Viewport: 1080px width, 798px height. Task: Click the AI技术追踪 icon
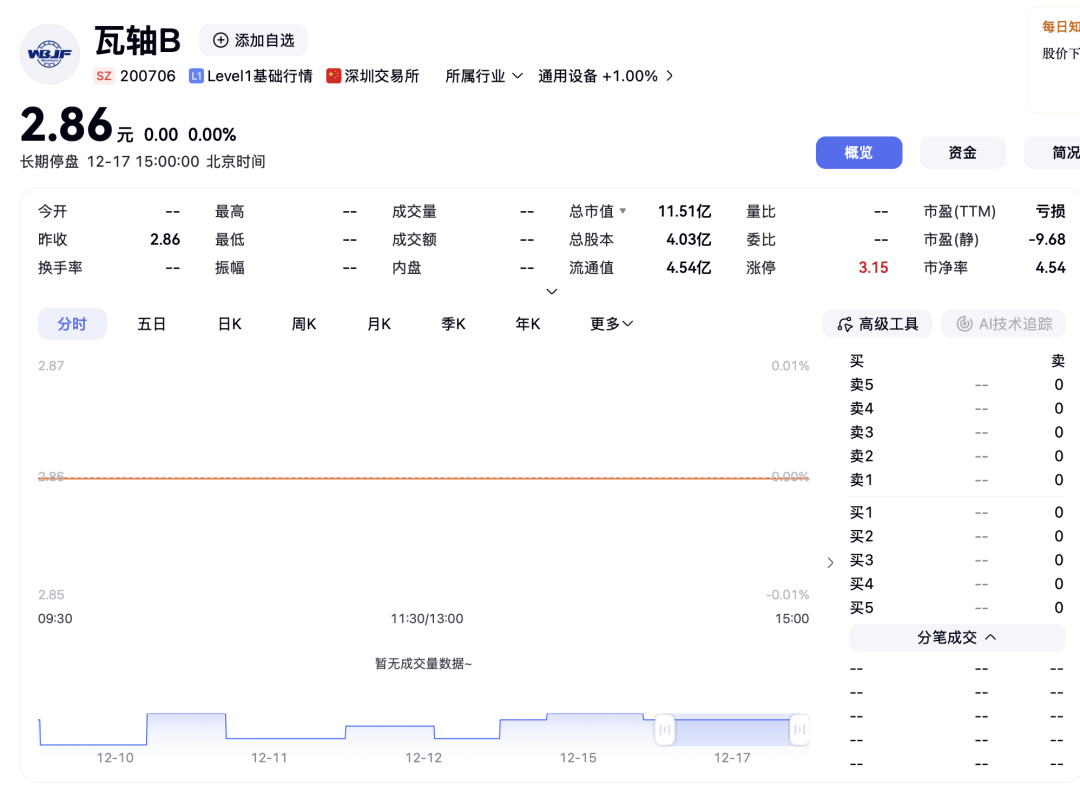[x=964, y=324]
